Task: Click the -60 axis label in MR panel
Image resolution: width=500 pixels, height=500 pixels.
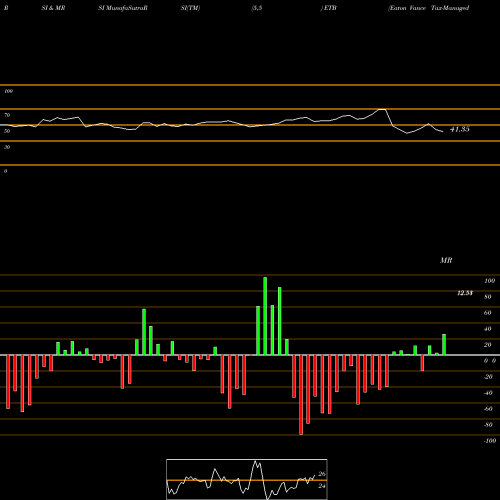Action: pyautogui.click(x=488, y=409)
